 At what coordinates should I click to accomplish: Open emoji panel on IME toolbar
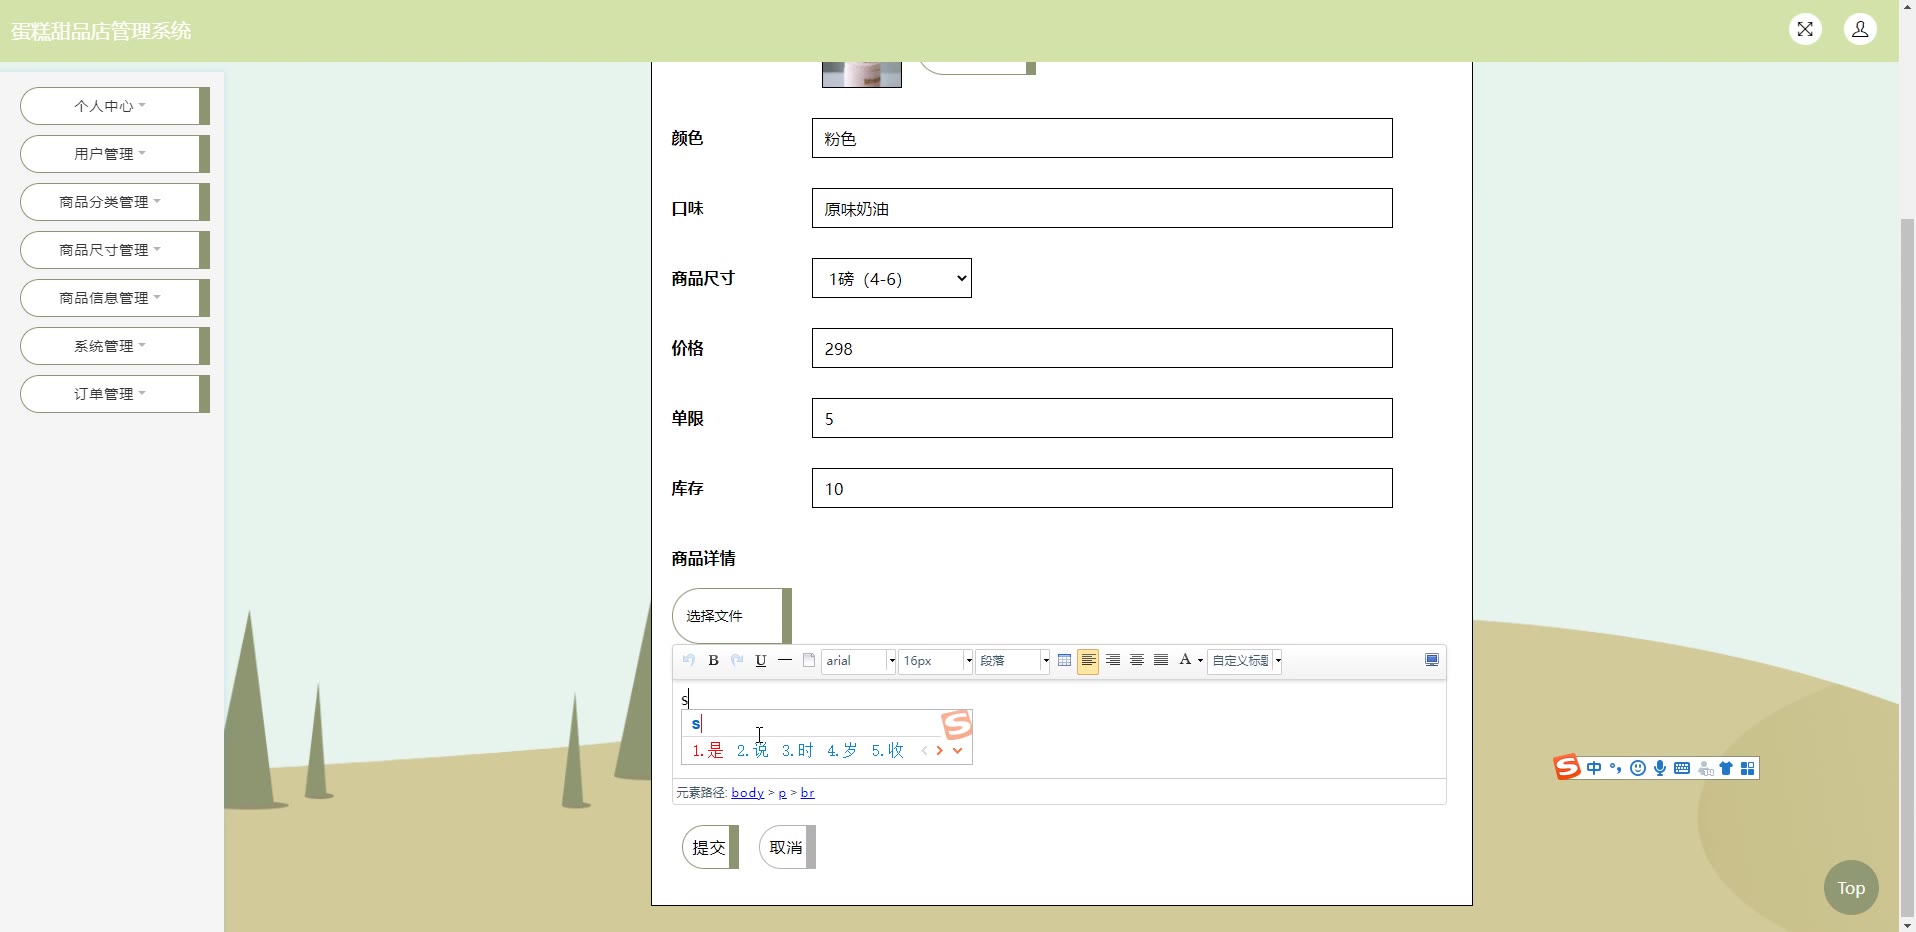coord(1638,768)
